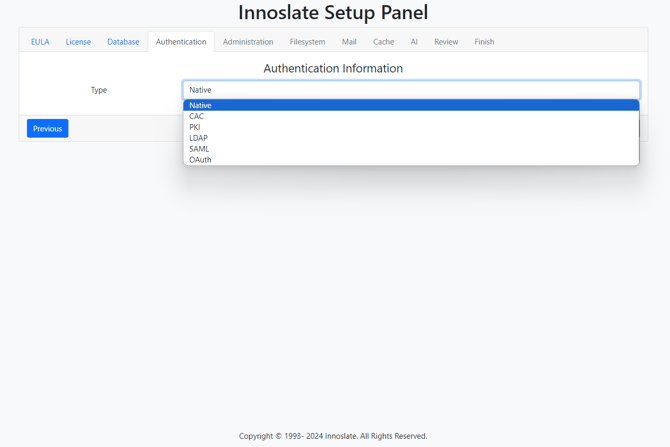This screenshot has height=447, width=670.
Task: Switch to the License tab
Action: click(x=78, y=42)
